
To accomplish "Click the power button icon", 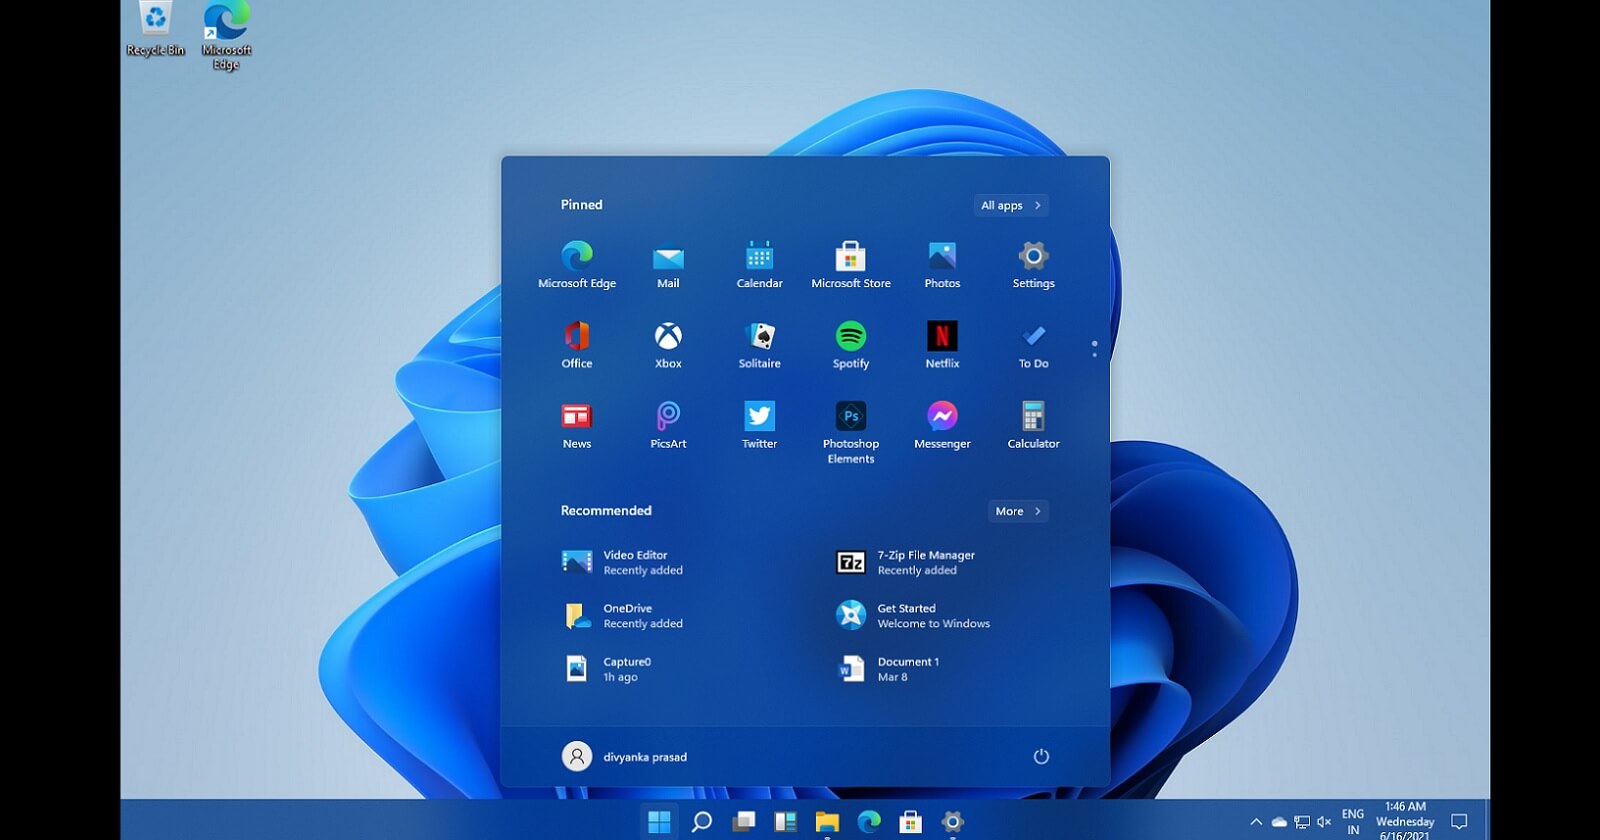I will coord(1041,756).
